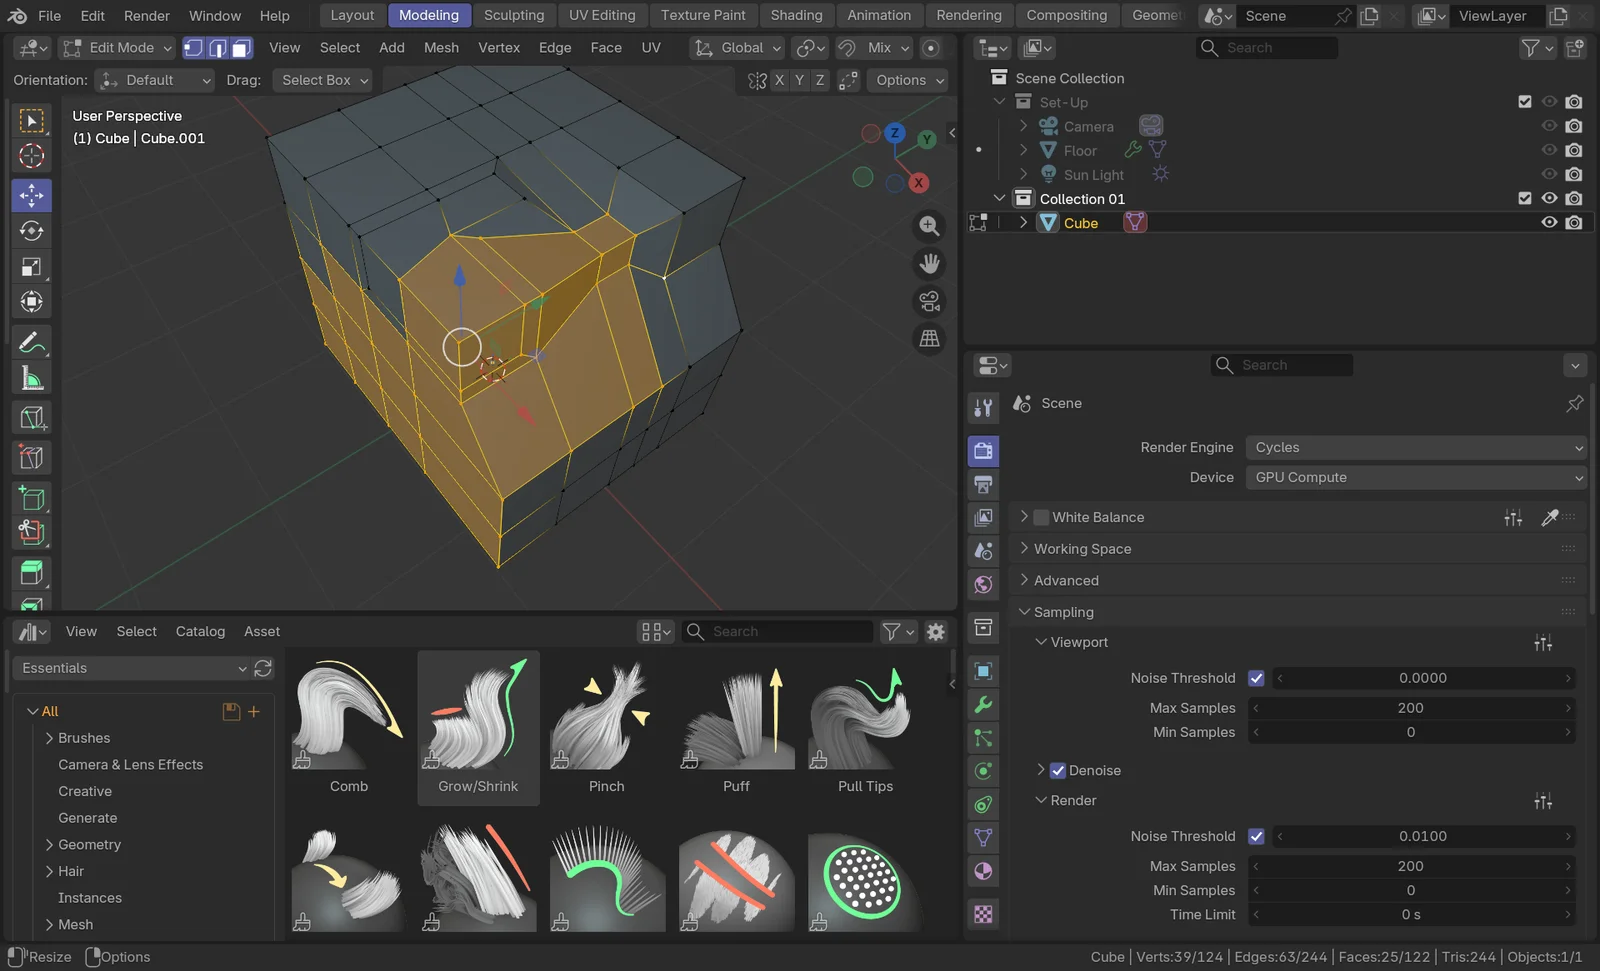
Task: Expand the Brushes catalog tree item
Action: pyautogui.click(x=49, y=738)
